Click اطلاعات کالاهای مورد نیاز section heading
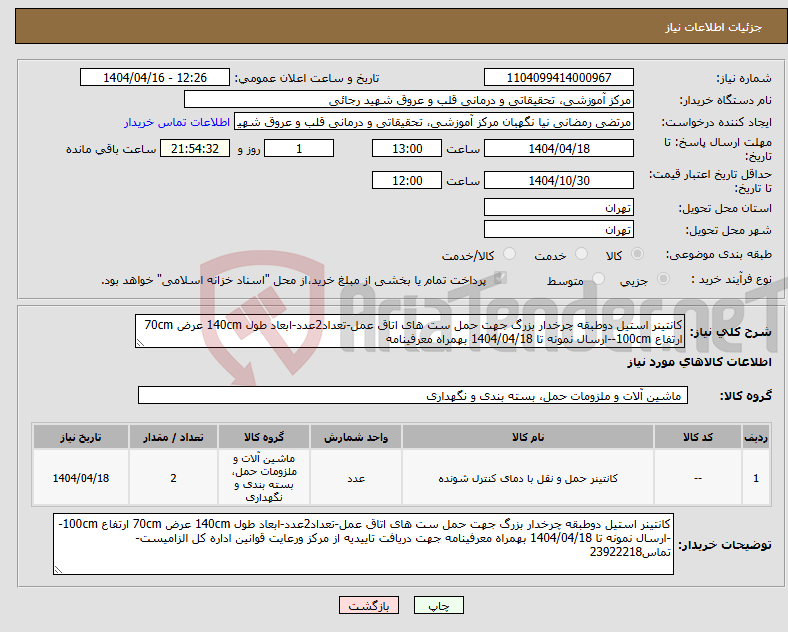788x632 pixels. [x=699, y=362]
